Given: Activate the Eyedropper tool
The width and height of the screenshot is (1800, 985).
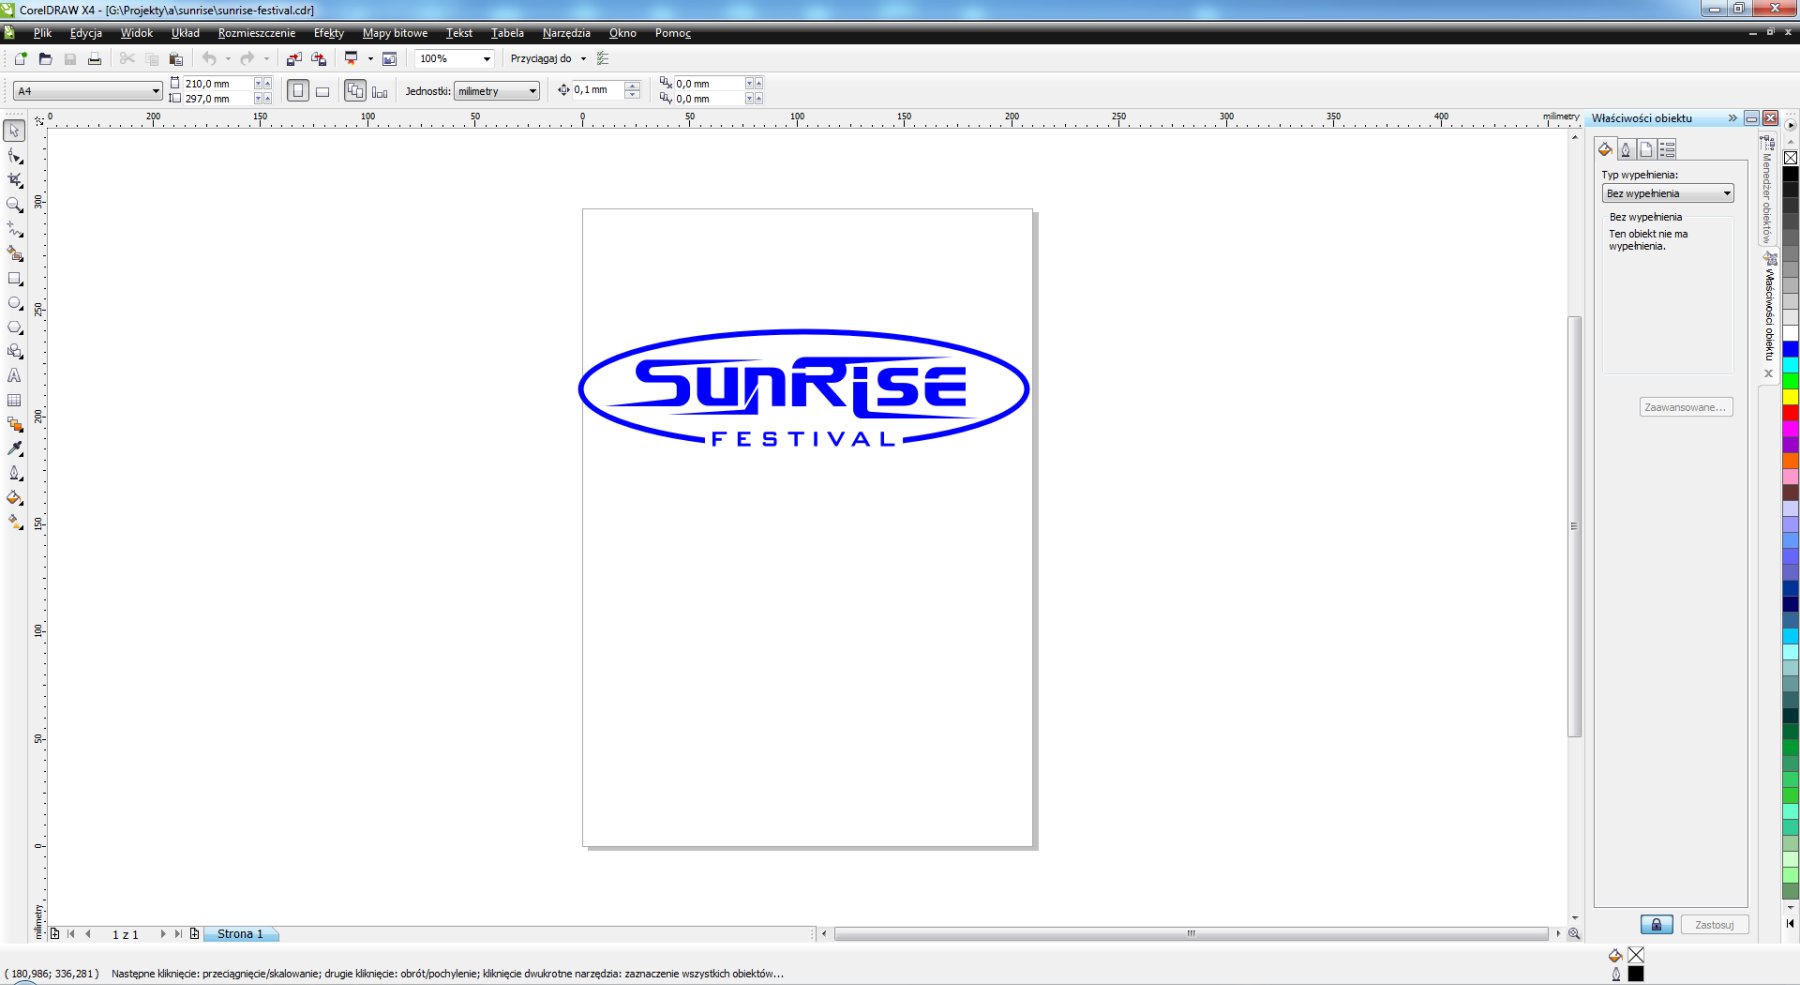Looking at the screenshot, I should tap(14, 449).
